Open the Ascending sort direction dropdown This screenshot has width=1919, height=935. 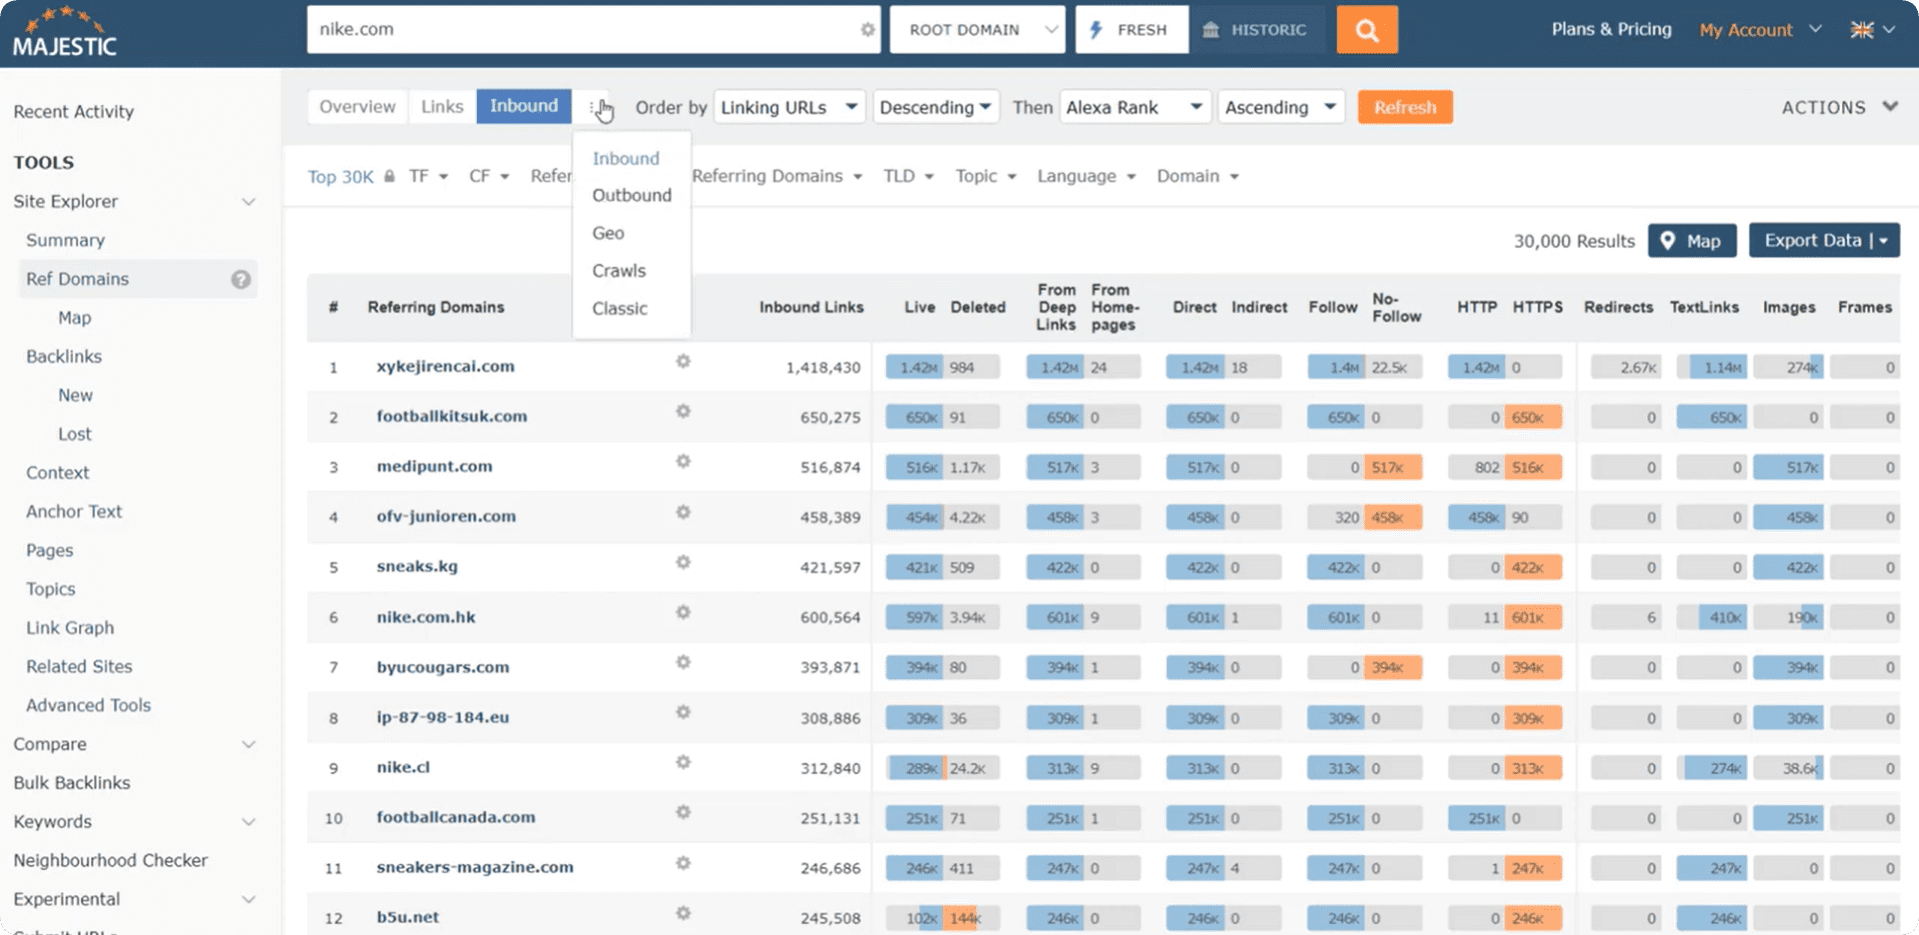click(1280, 107)
